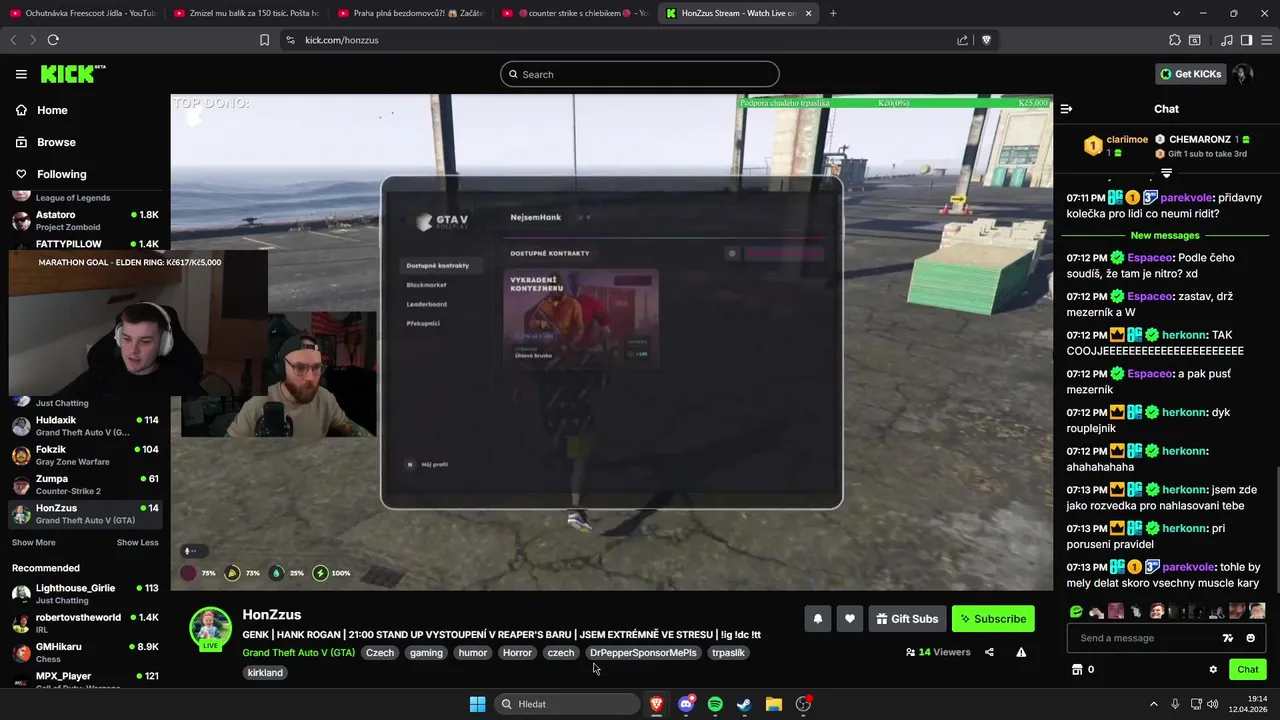The height and width of the screenshot is (720, 1280).
Task: Open browser media control music icon
Action: (x=1226, y=40)
